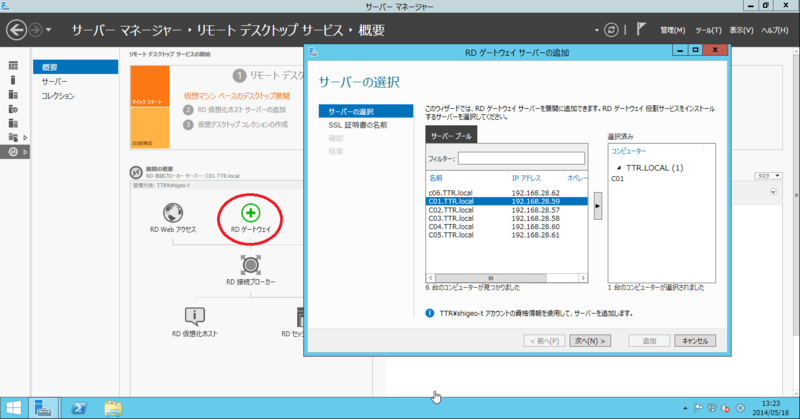Click the コンピューター column header

point(629,151)
